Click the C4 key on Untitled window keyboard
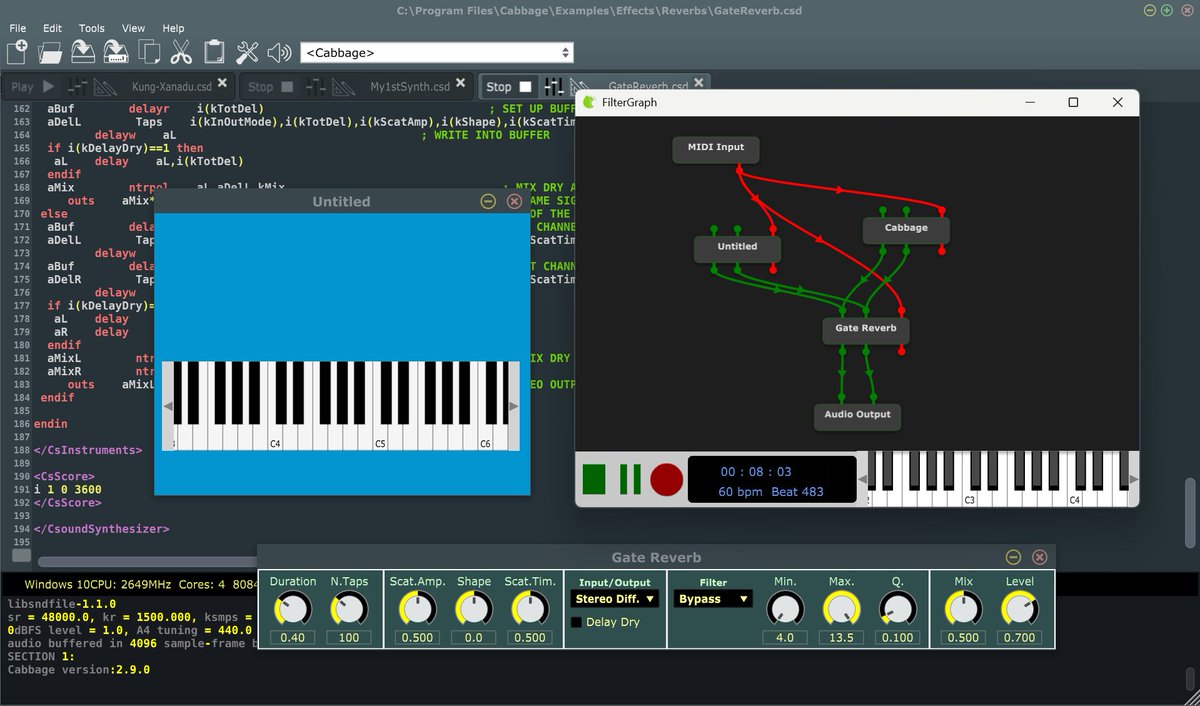 tap(274, 435)
